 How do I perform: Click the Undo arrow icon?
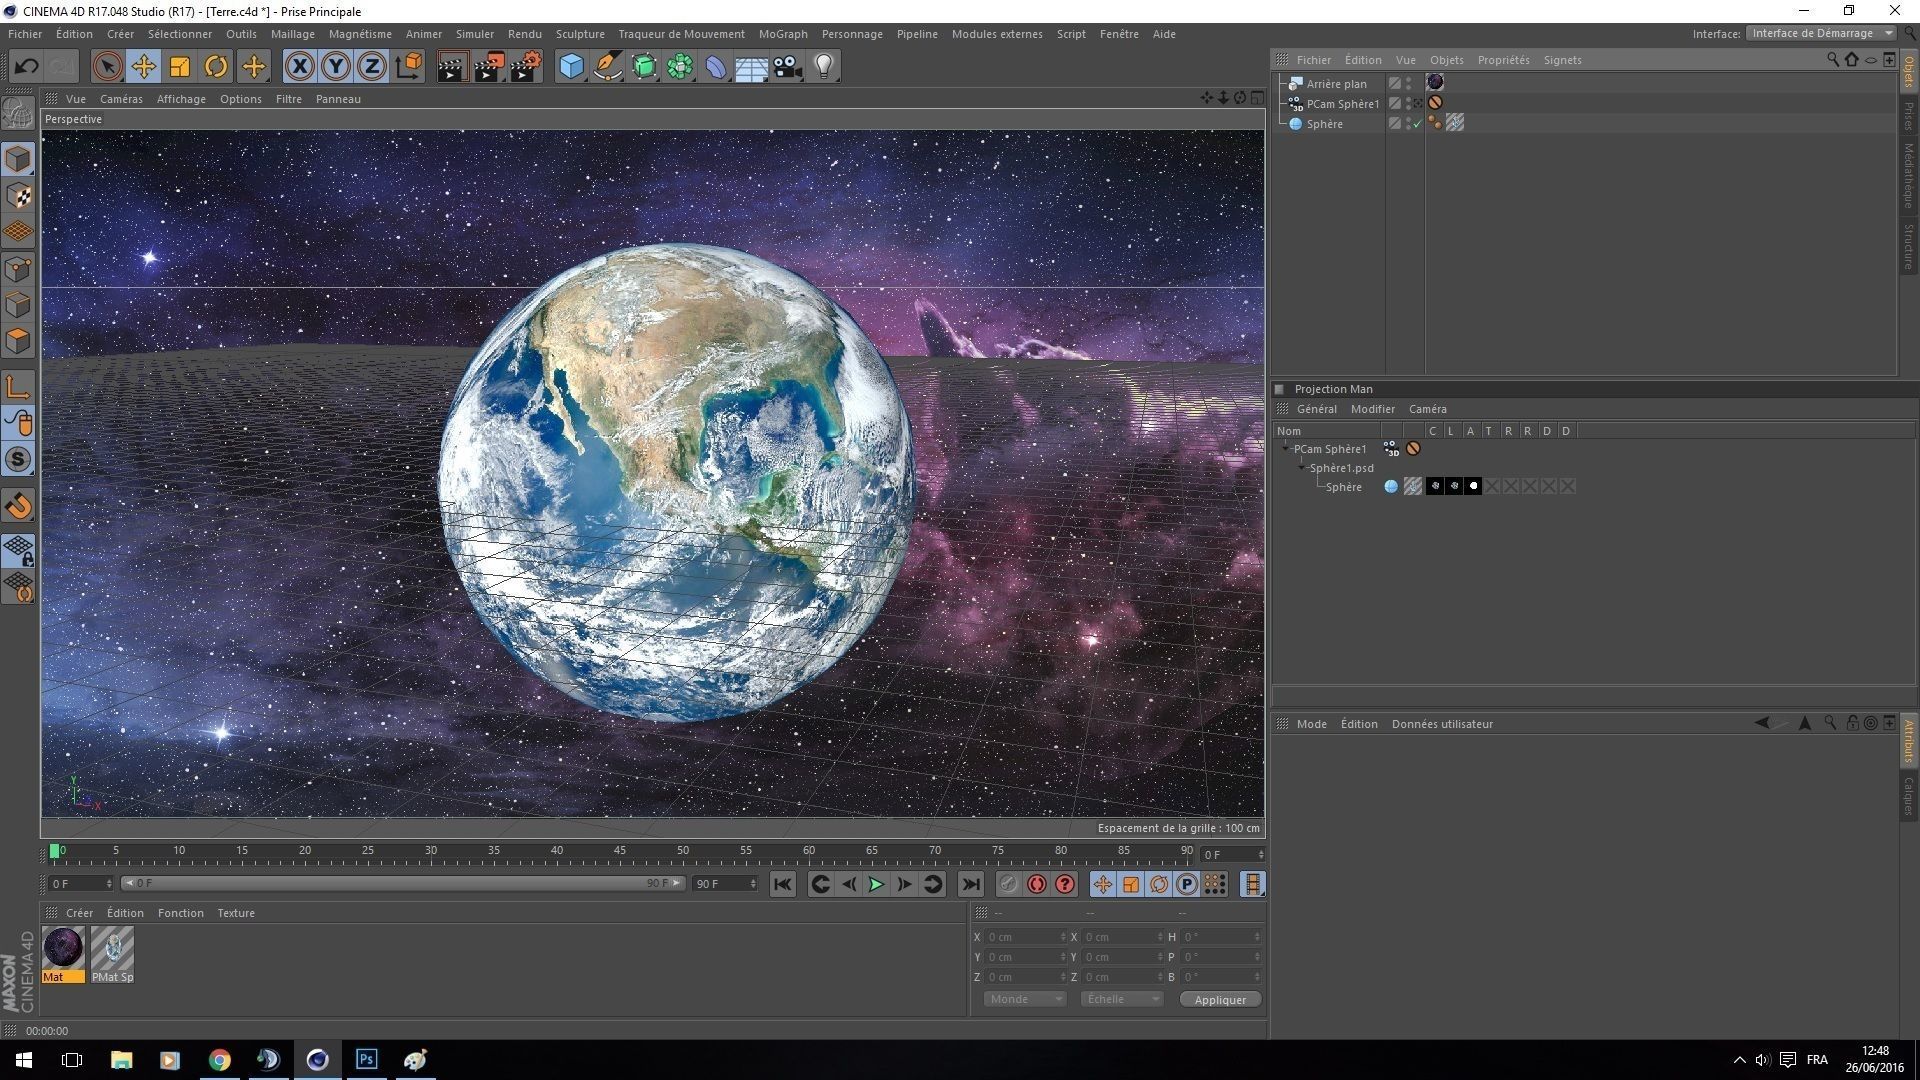[26, 67]
